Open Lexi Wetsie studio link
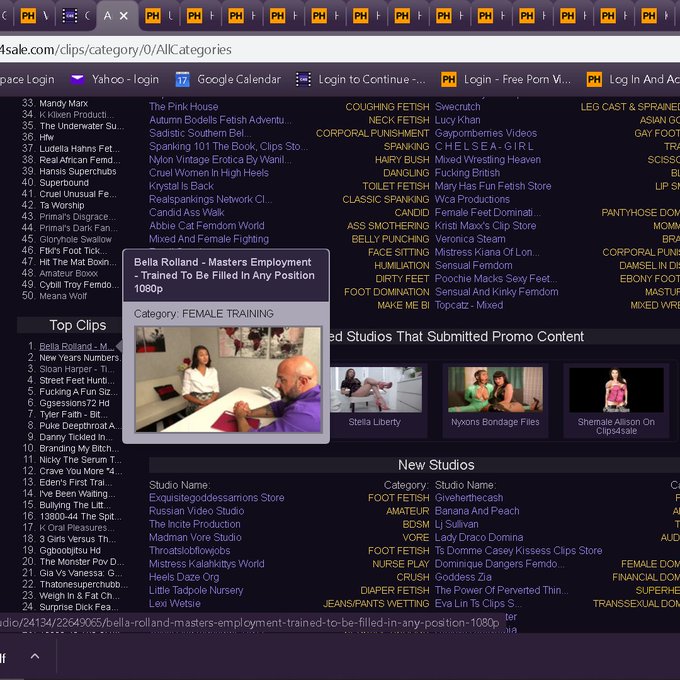This screenshot has height=680, width=680. (175, 603)
